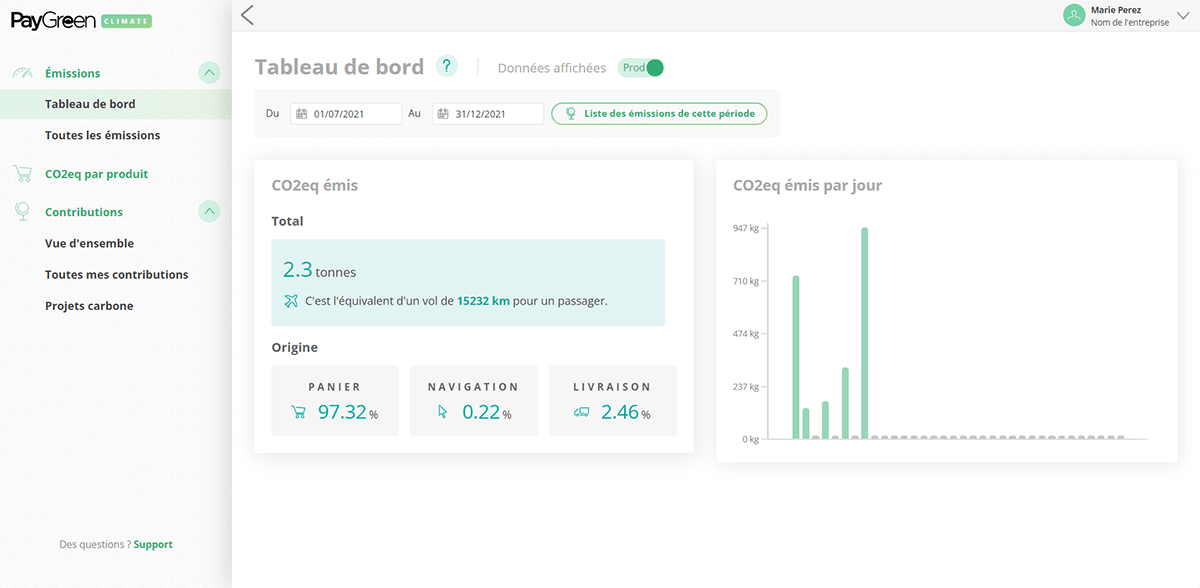This screenshot has height=588, width=1200.
Task: Click the tree icon beside Contributions
Action: 22,212
